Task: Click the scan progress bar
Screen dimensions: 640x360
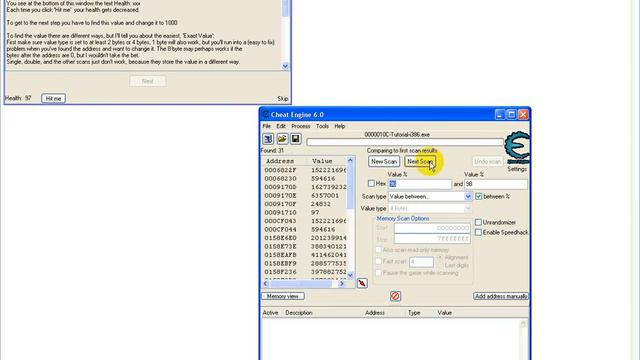Action: [405, 142]
